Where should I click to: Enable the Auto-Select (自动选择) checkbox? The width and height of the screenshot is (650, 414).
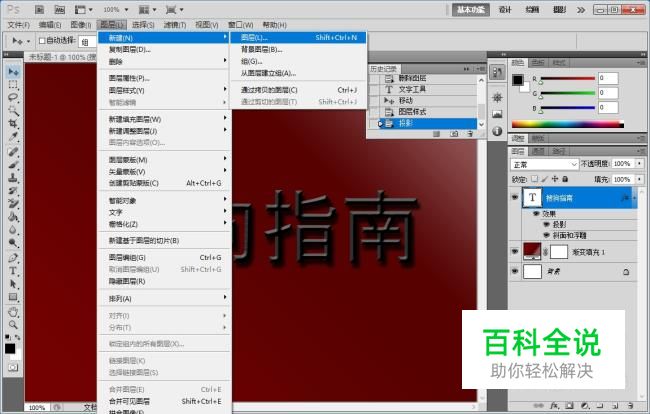(42, 41)
